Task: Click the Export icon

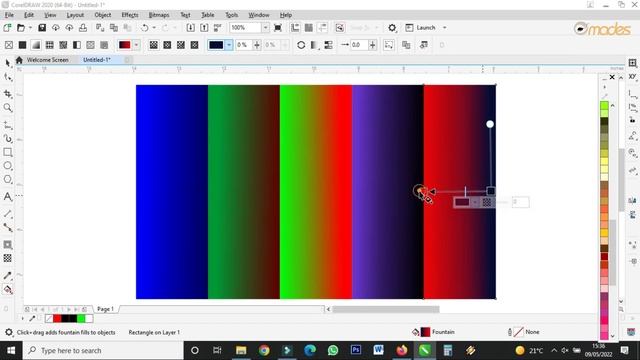Action: pyautogui.click(x=204, y=28)
